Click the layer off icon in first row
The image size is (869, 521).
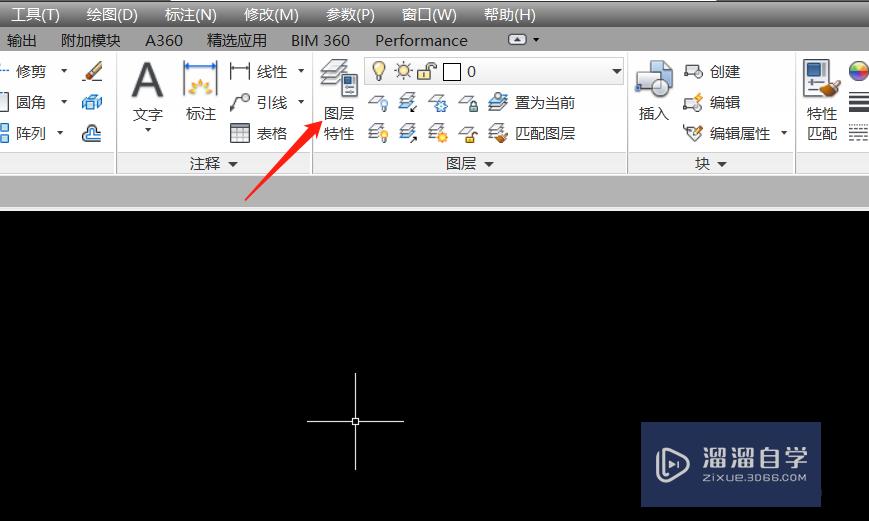click(x=378, y=103)
